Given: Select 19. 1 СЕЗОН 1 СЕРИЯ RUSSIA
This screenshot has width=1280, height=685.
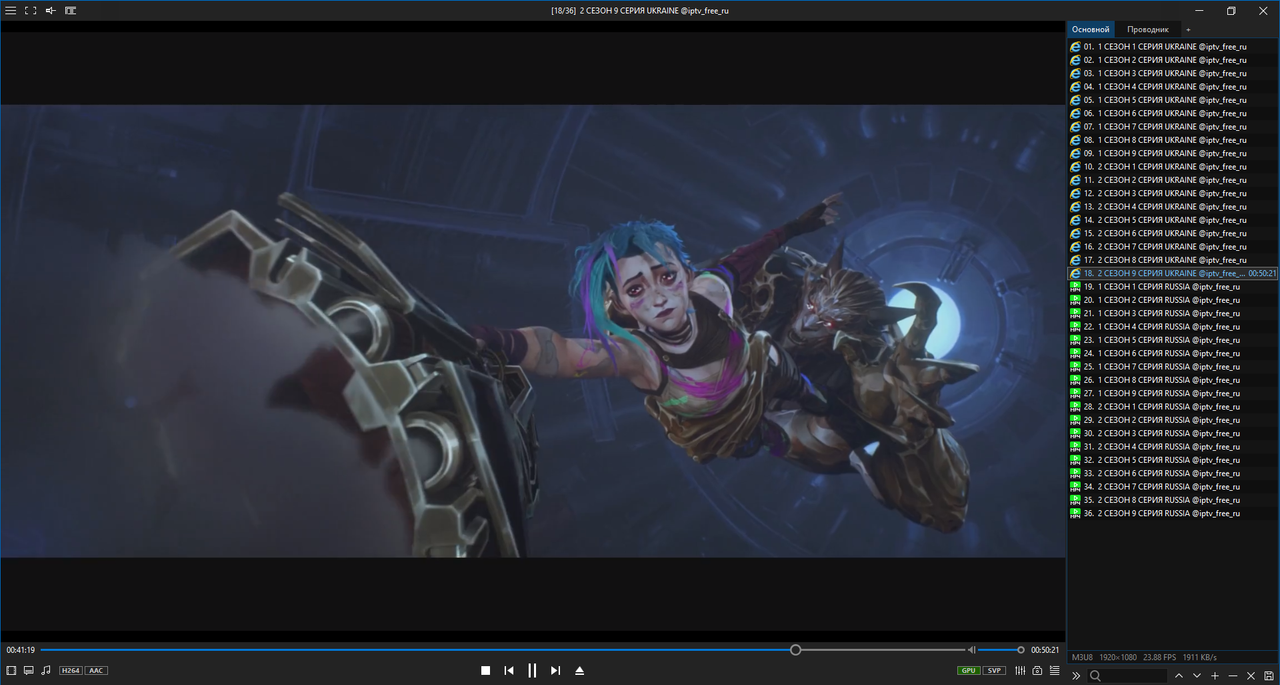Looking at the screenshot, I should (1173, 286).
